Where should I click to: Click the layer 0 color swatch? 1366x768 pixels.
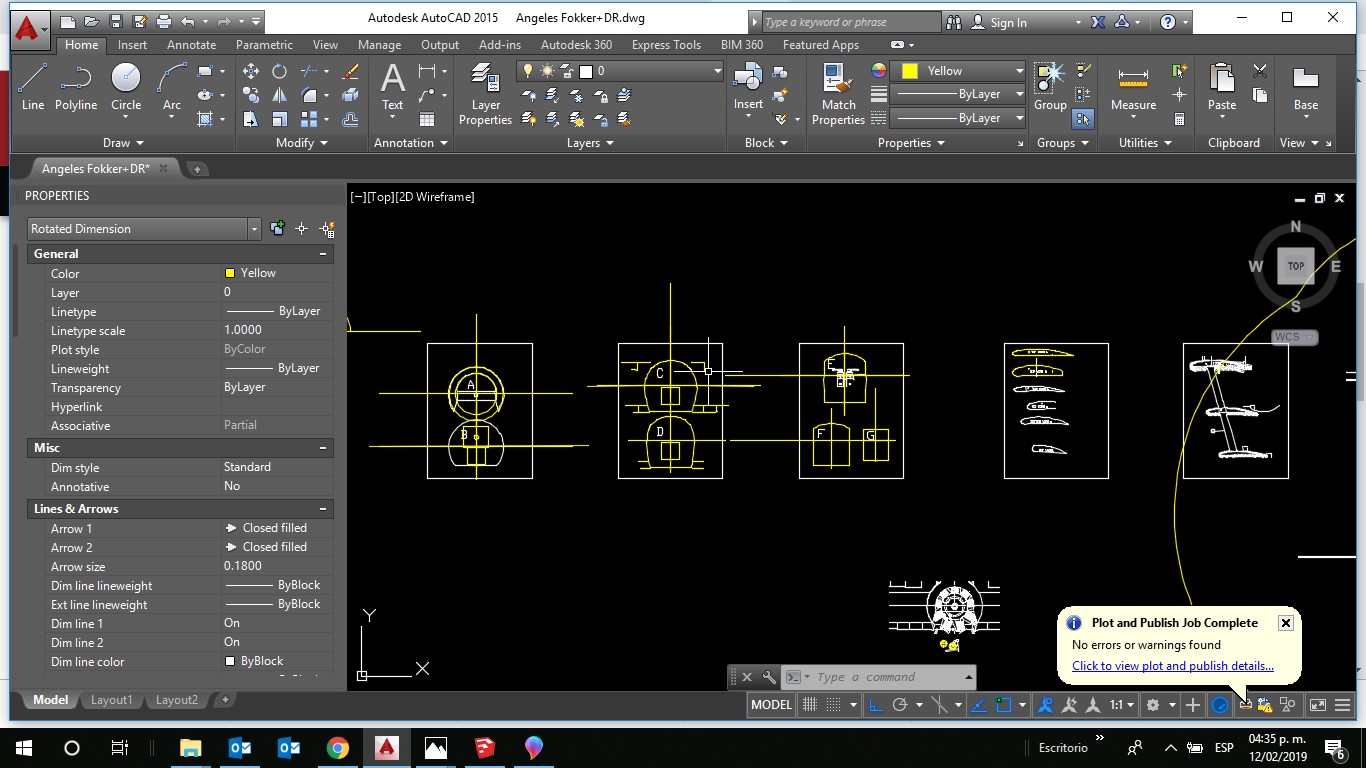click(586, 71)
